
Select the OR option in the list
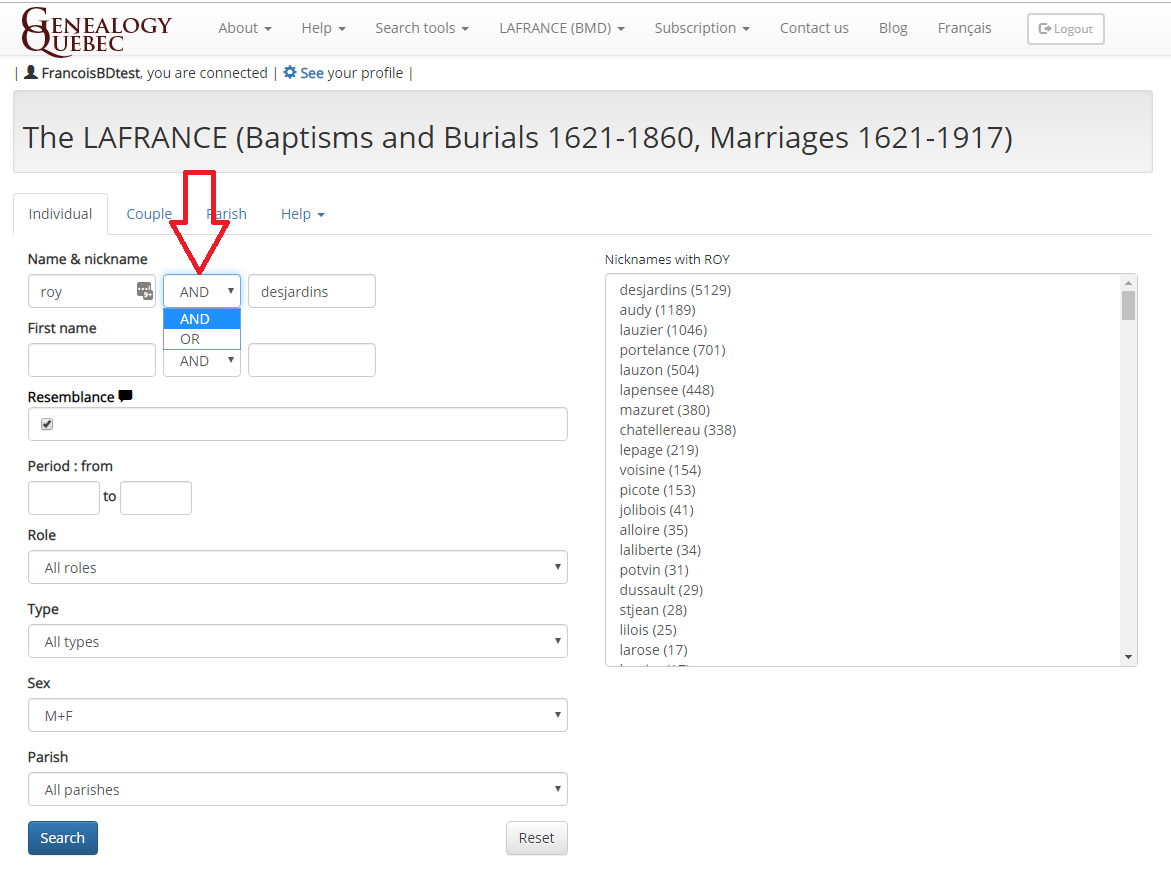point(202,339)
